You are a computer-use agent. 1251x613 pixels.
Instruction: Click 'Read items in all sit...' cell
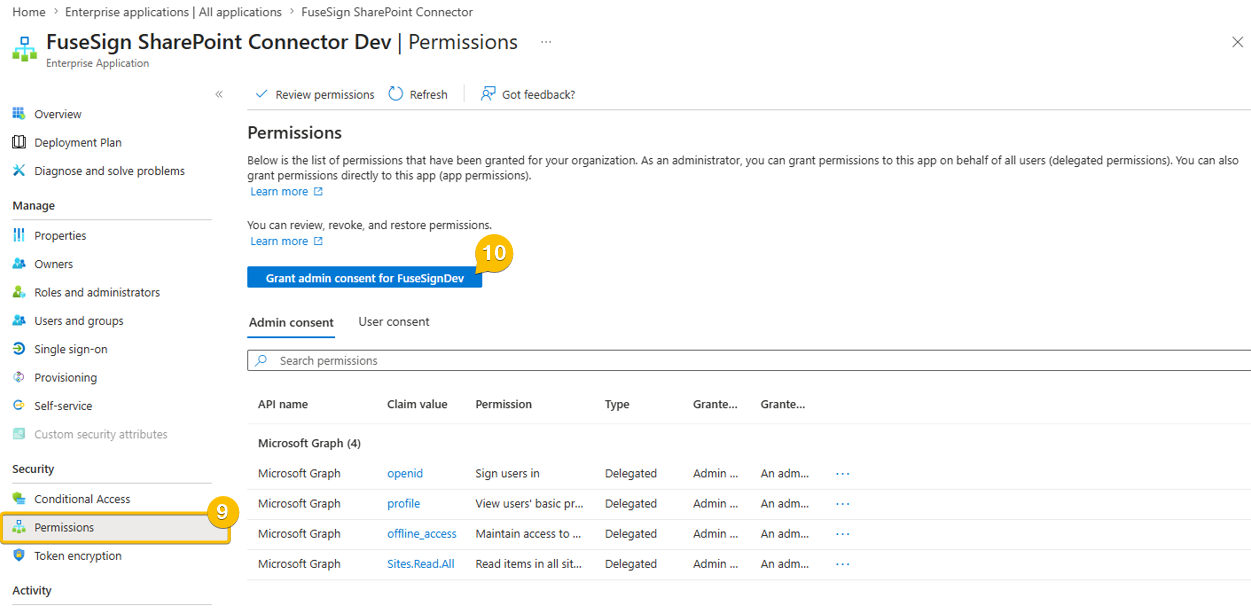[529, 564]
